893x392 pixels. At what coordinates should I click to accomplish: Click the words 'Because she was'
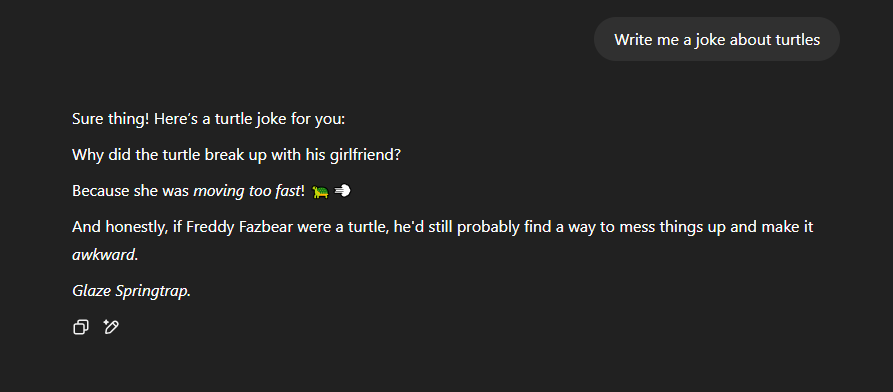click(x=131, y=191)
